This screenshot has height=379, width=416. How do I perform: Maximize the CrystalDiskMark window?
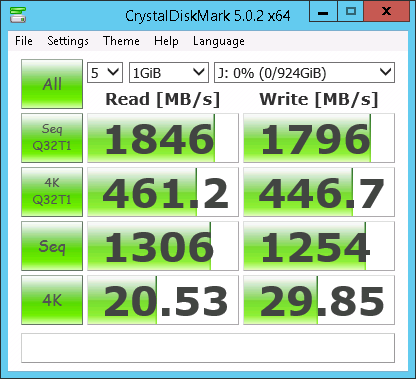(x=351, y=11)
